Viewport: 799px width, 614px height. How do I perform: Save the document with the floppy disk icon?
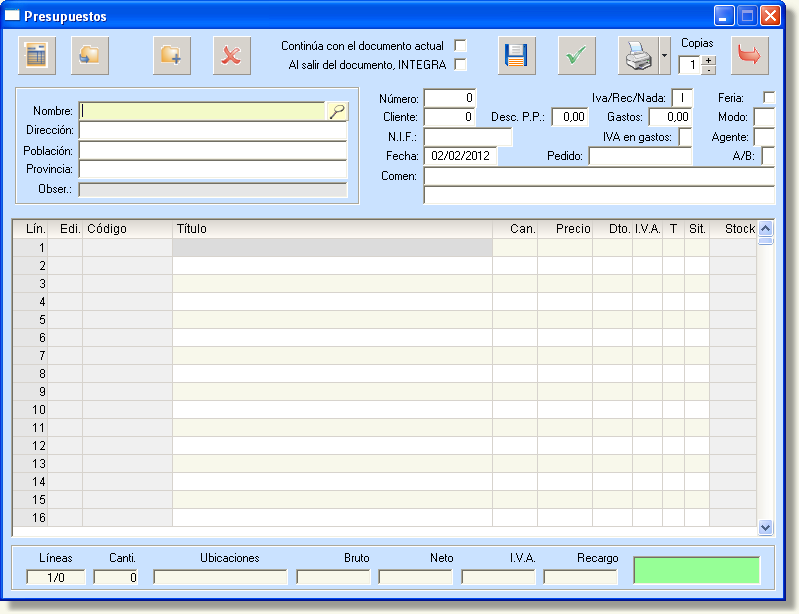(x=517, y=56)
